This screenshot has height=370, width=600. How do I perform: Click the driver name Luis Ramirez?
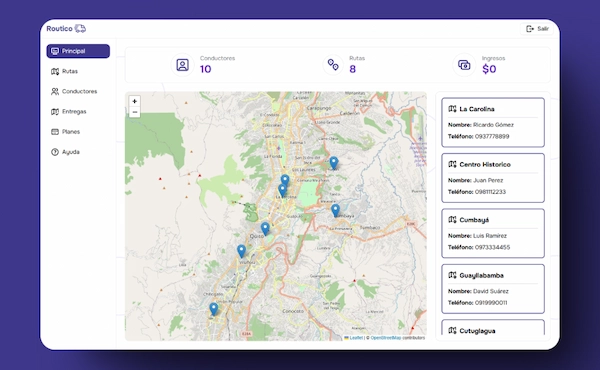point(490,236)
